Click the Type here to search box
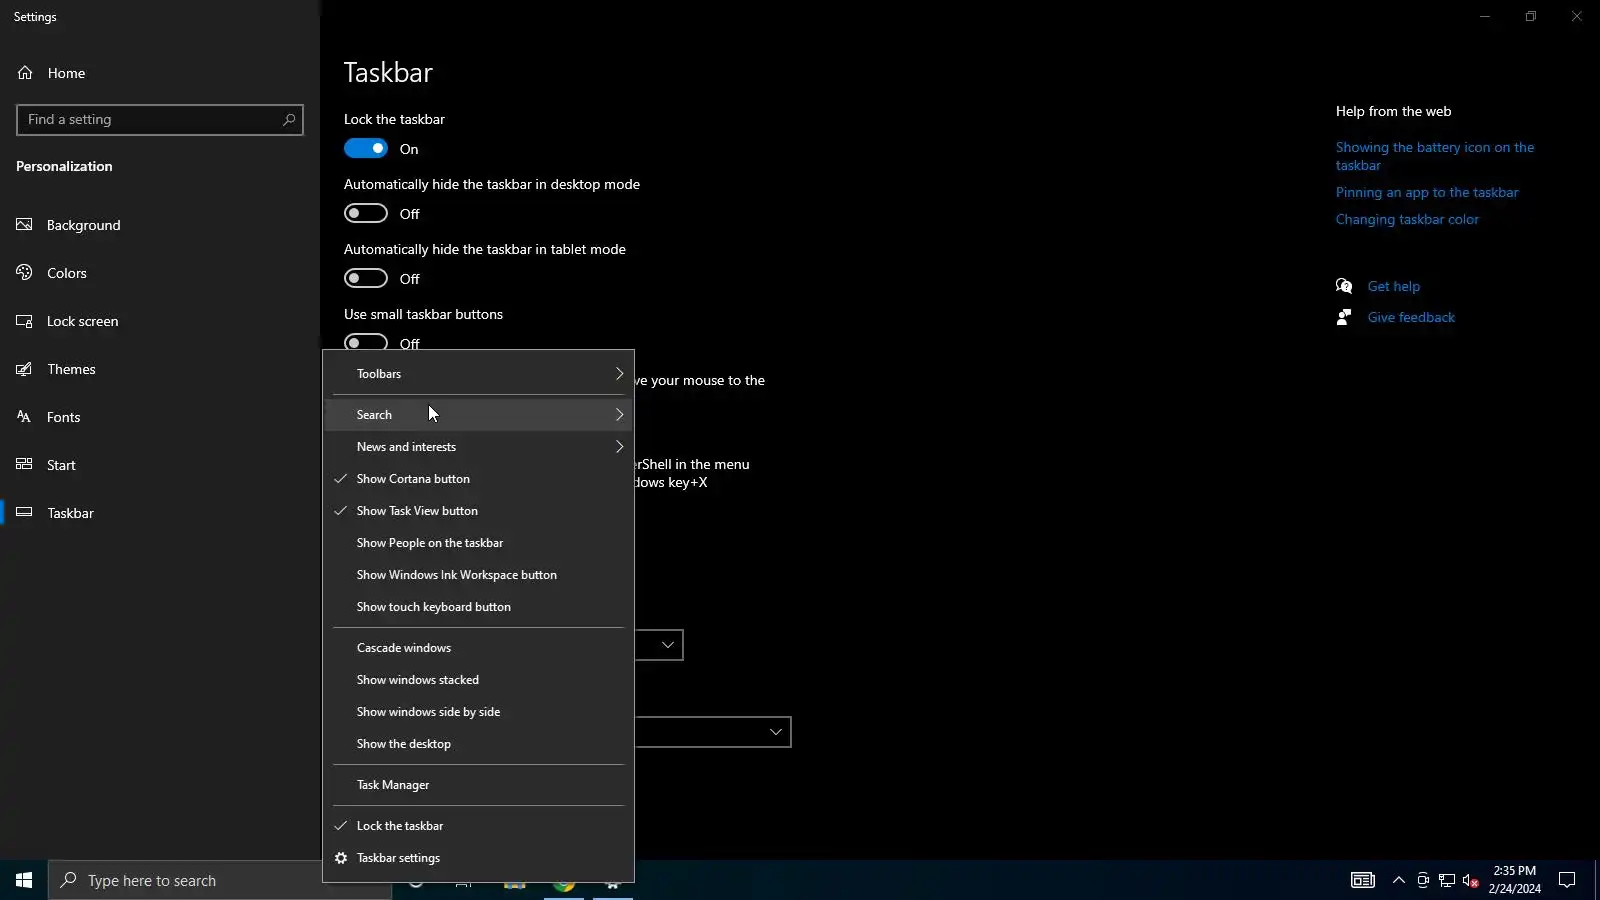1600x900 pixels. [x=184, y=880]
